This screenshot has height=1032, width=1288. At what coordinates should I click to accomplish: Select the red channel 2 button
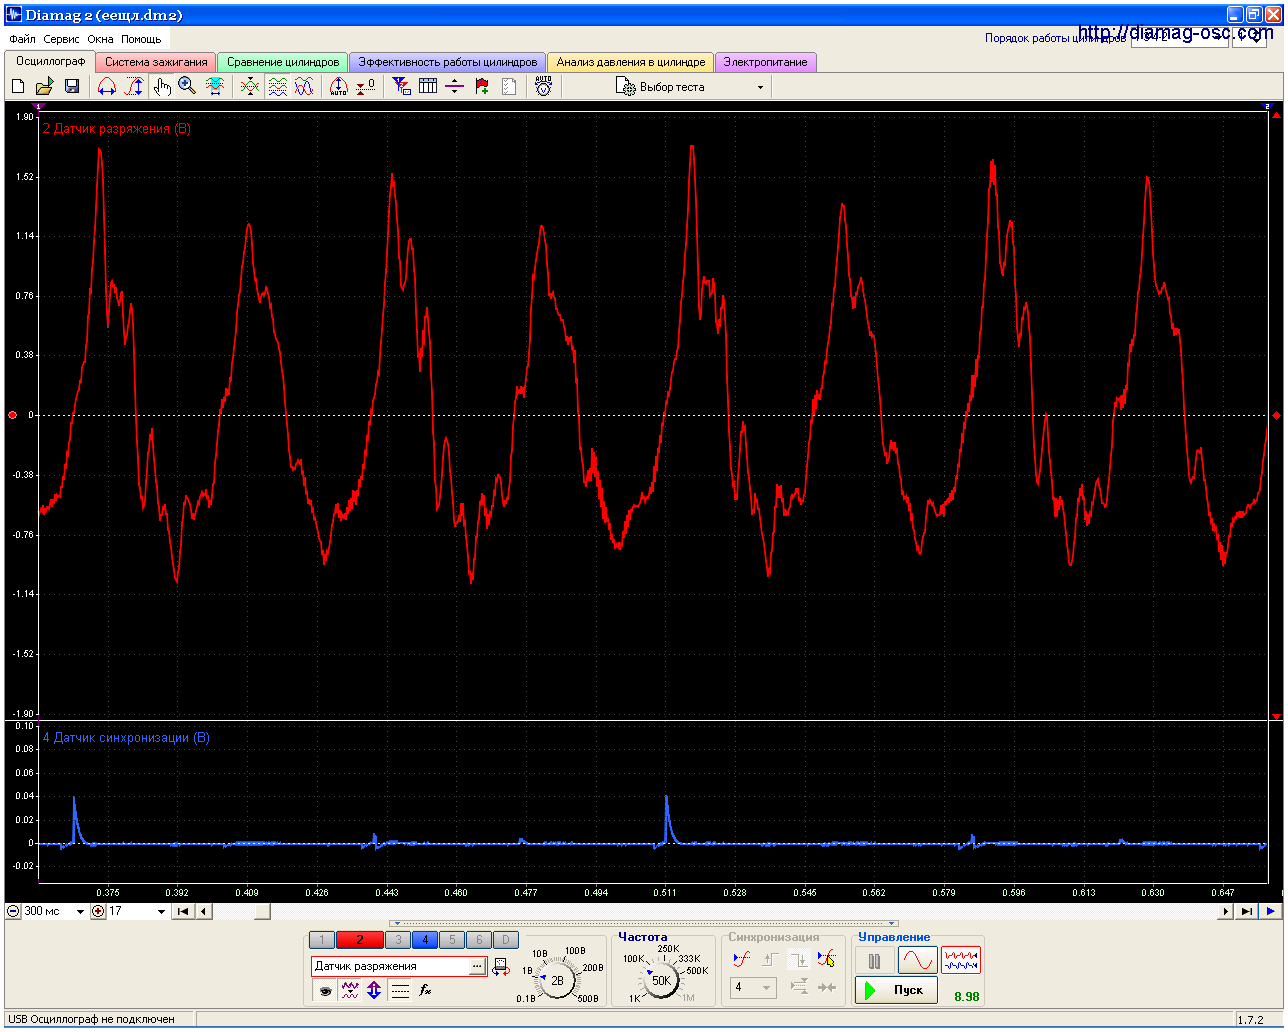(x=360, y=940)
